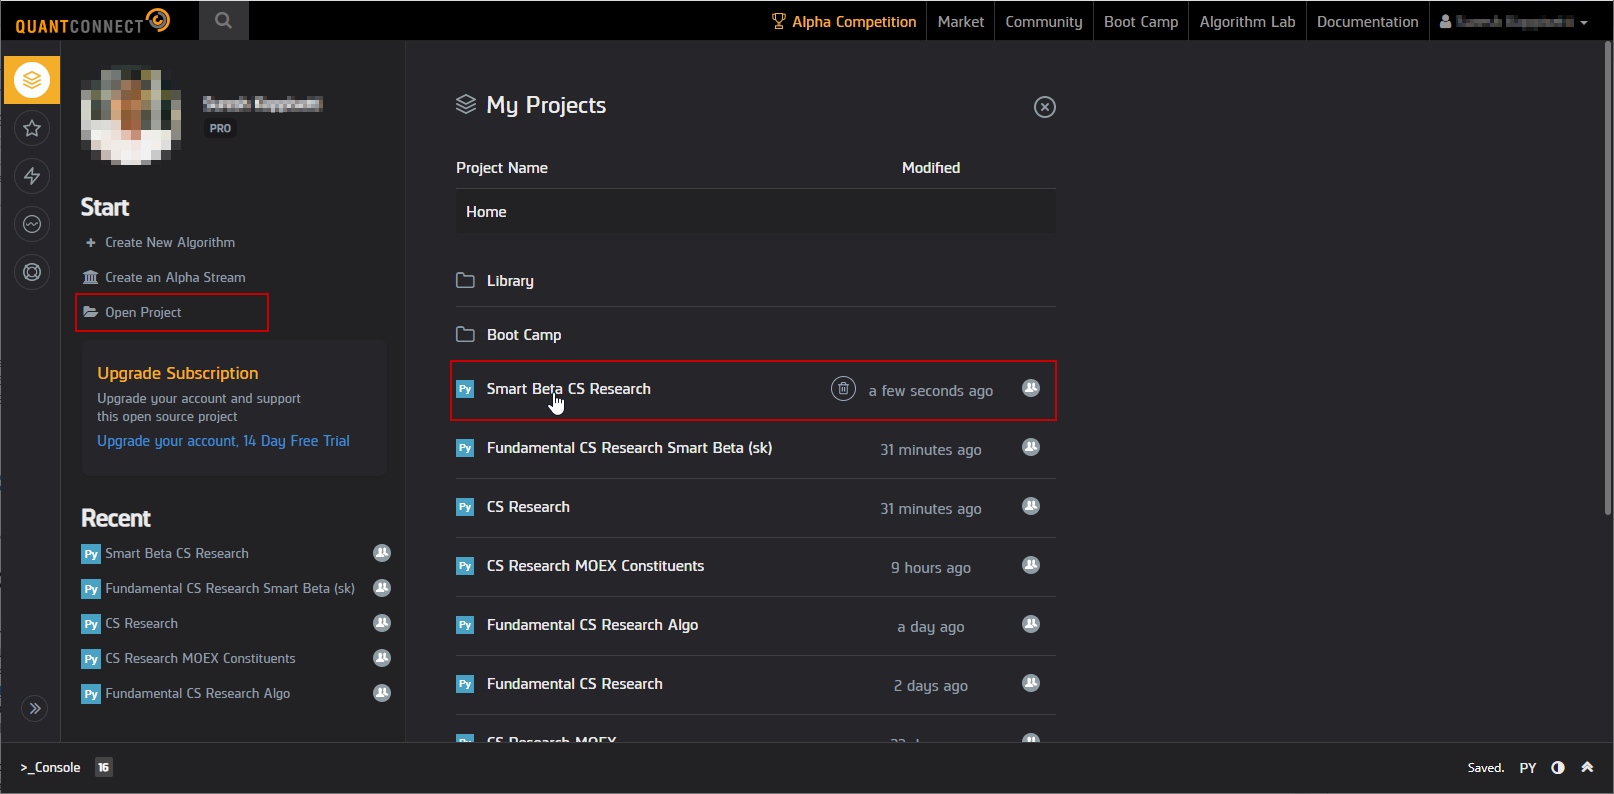Viewport: 1614px width, 794px height.
Task: Open the Boot Camp folder in My Projects
Action: (x=524, y=335)
